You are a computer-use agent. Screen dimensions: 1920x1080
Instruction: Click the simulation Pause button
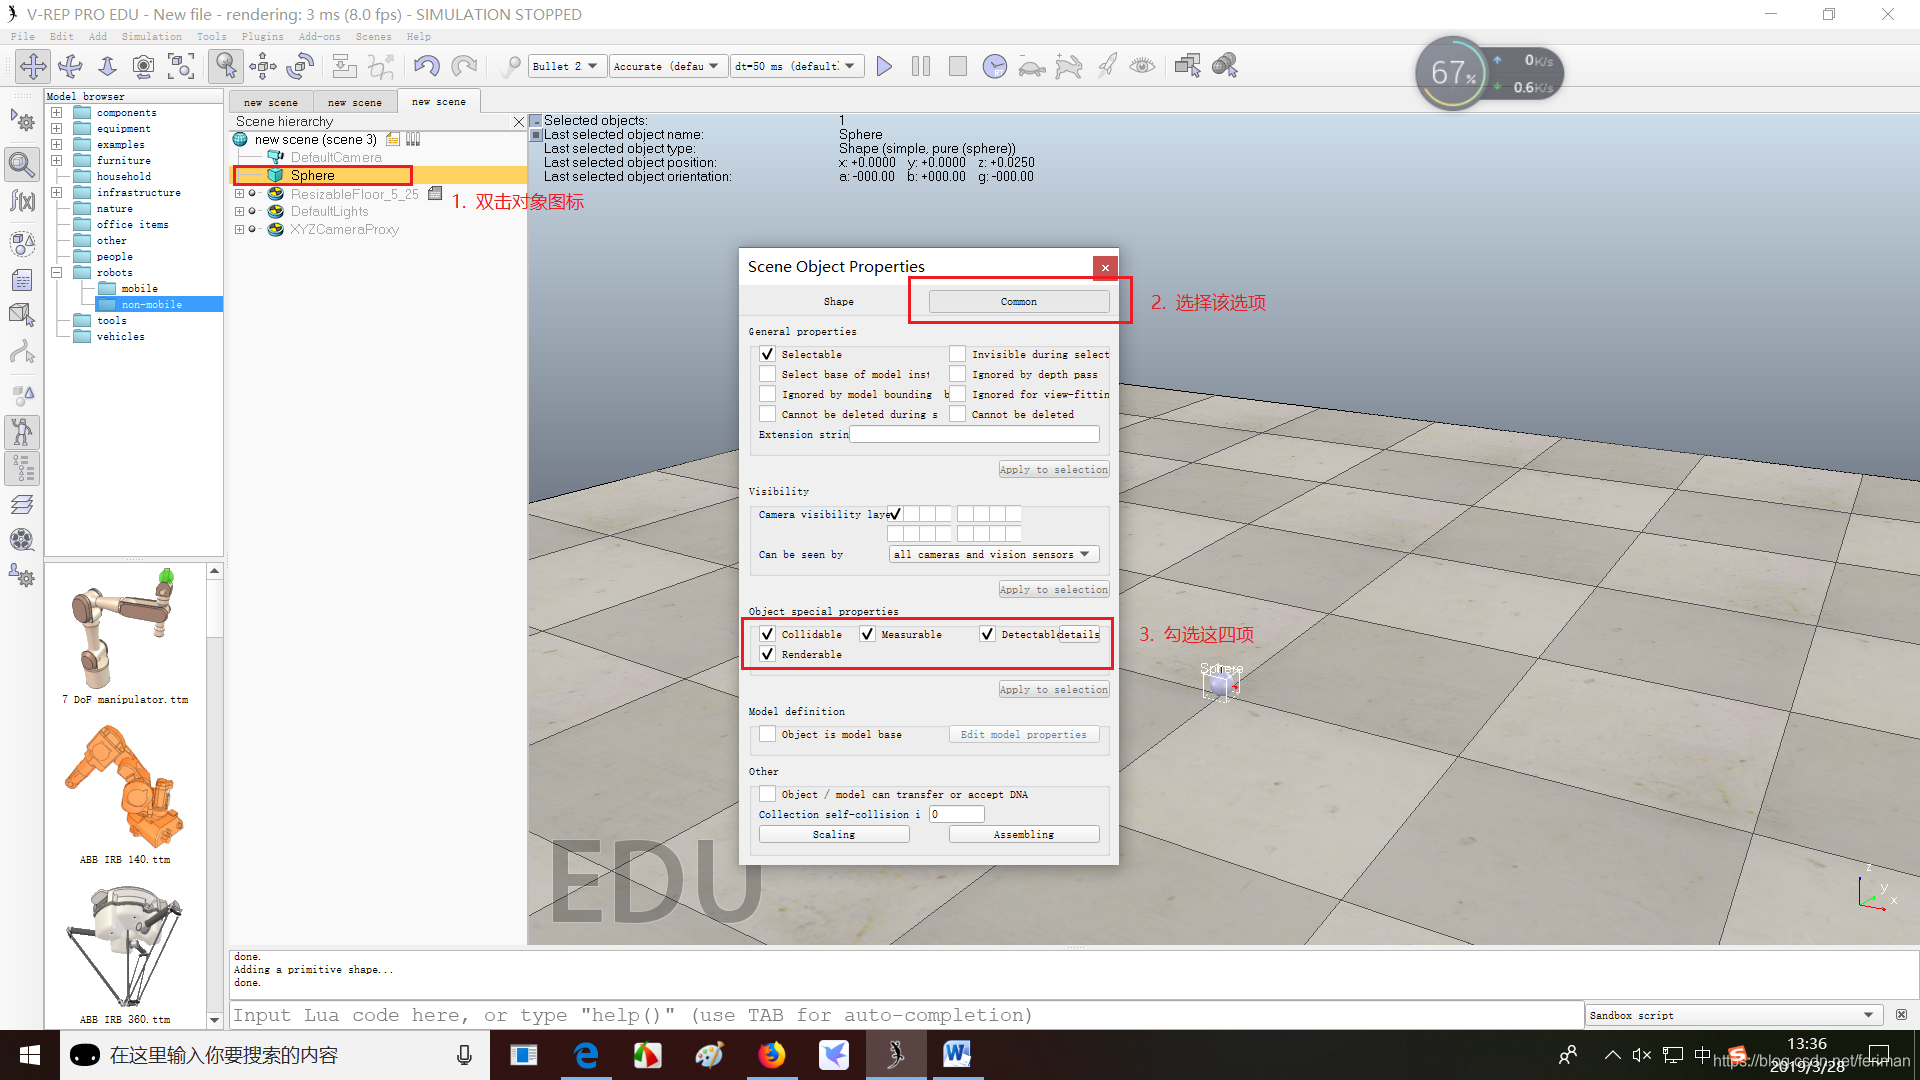[x=919, y=65]
